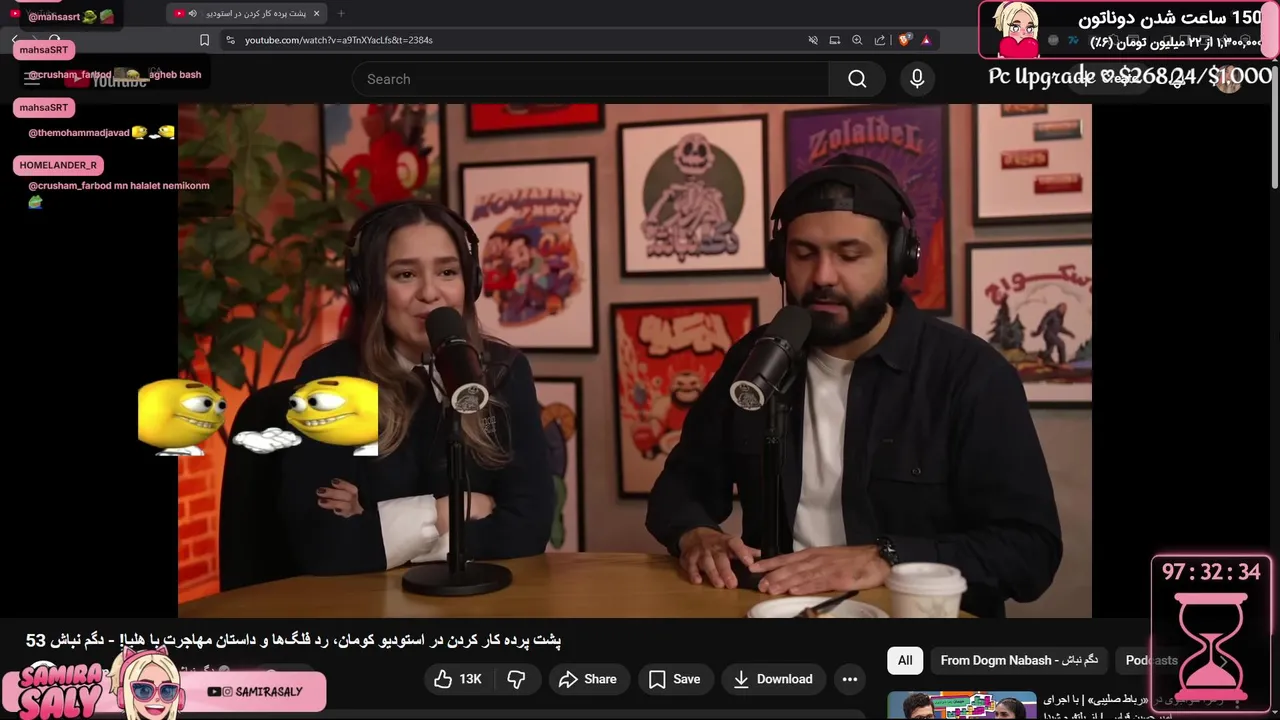Click the video player to pause playback
Image resolution: width=1280 pixels, height=720 pixels.
point(635,360)
